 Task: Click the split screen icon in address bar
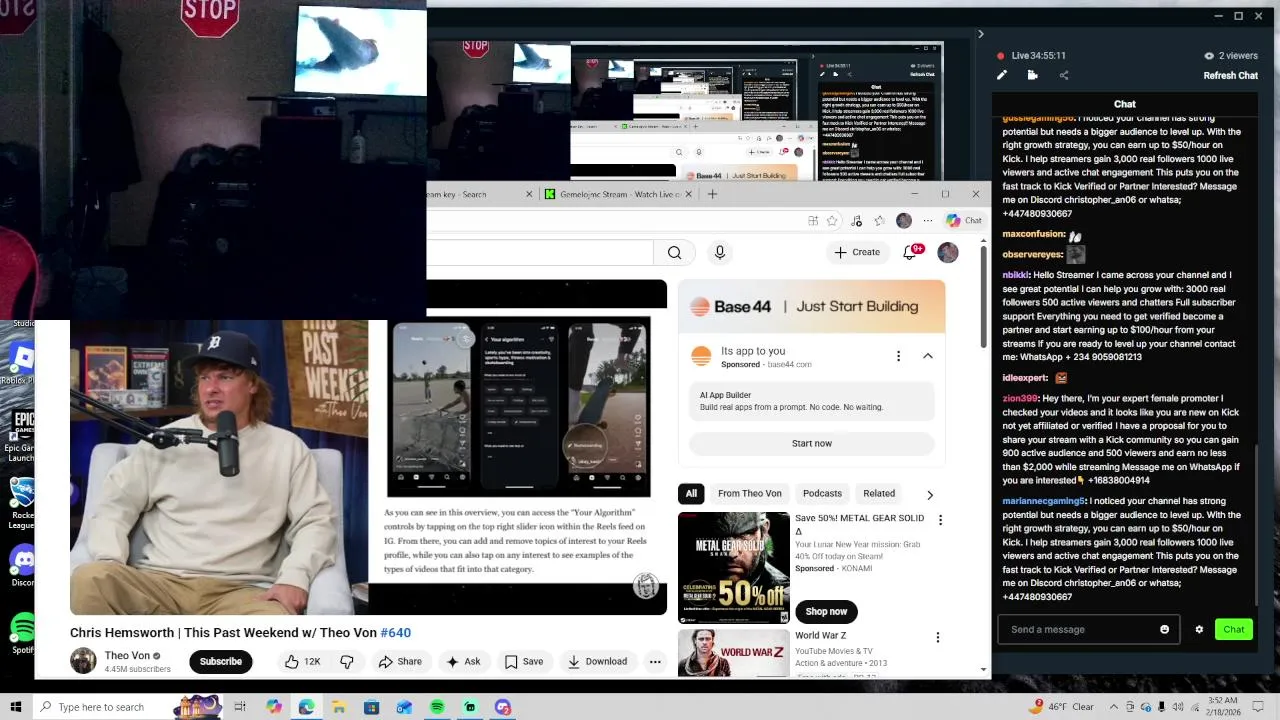coord(813,220)
